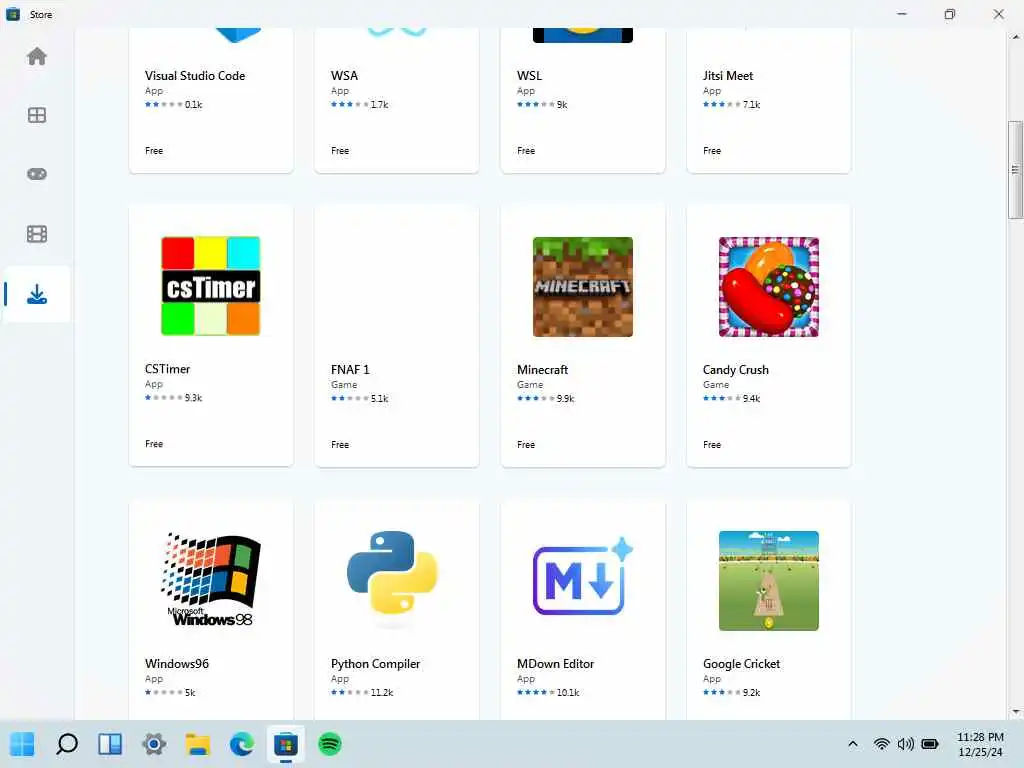Click the vertical scrollbar thumb
The height and width of the screenshot is (768, 1024).
pos(1015,170)
